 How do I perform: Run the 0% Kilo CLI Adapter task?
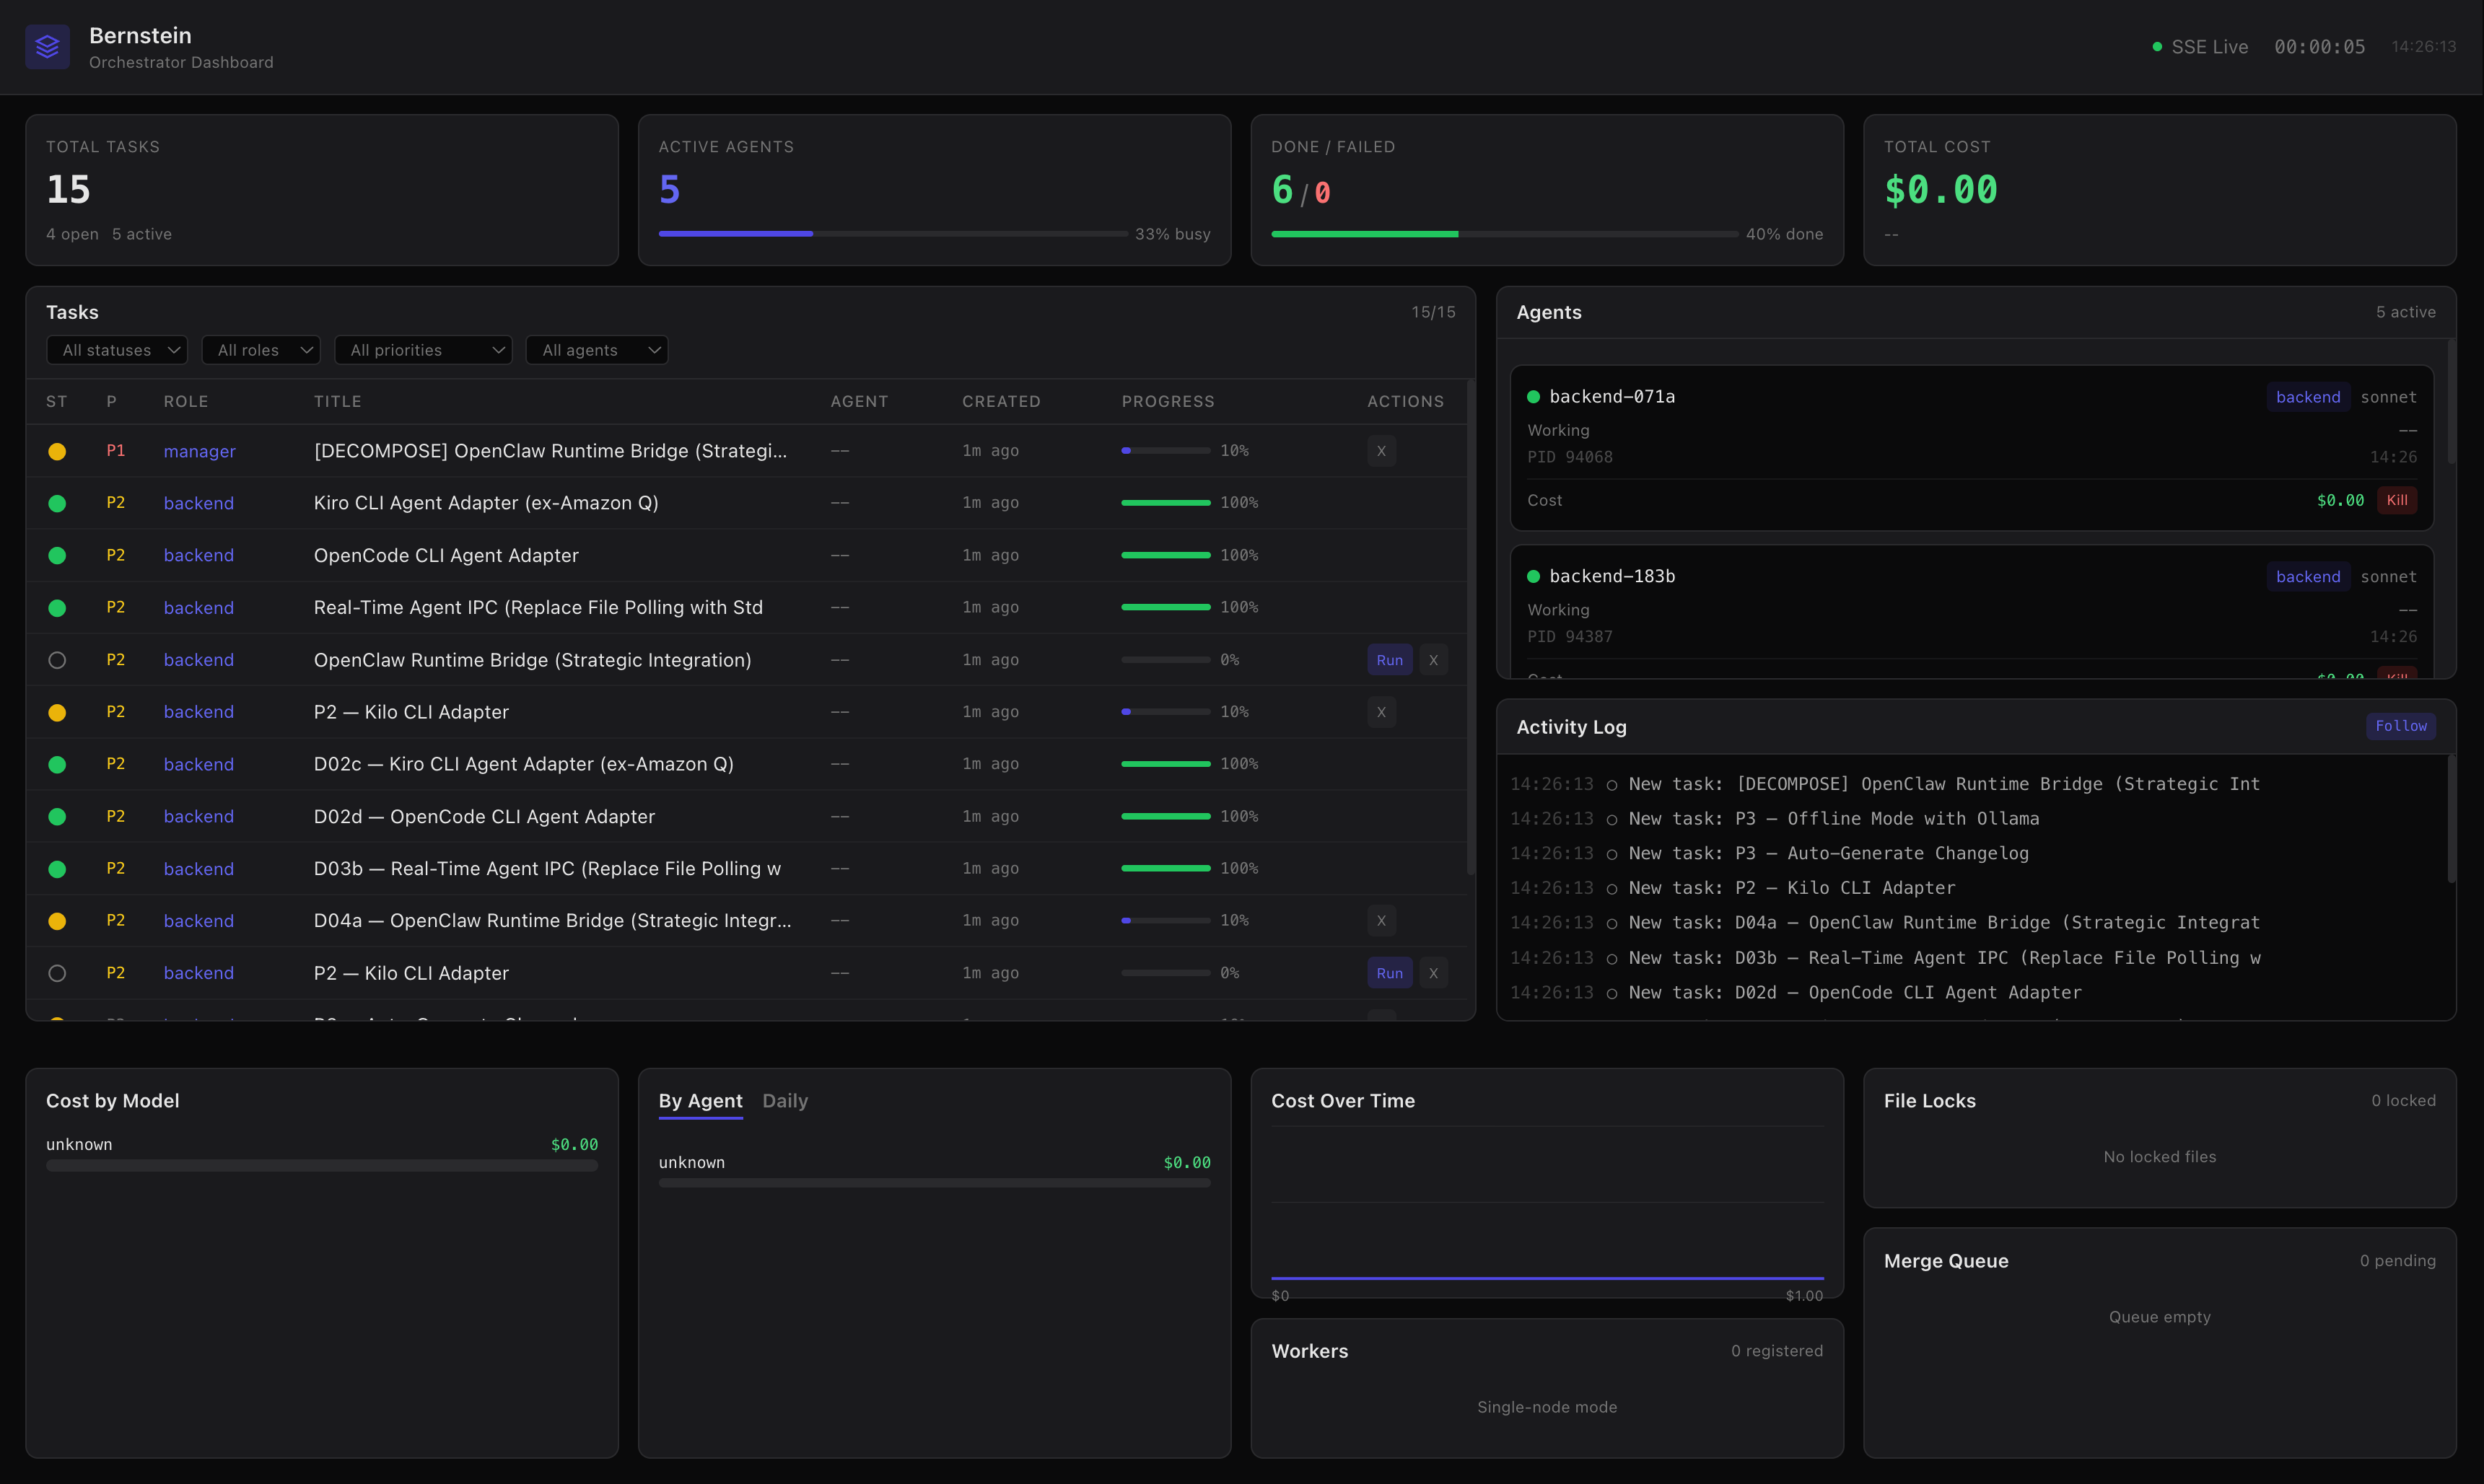point(1389,973)
